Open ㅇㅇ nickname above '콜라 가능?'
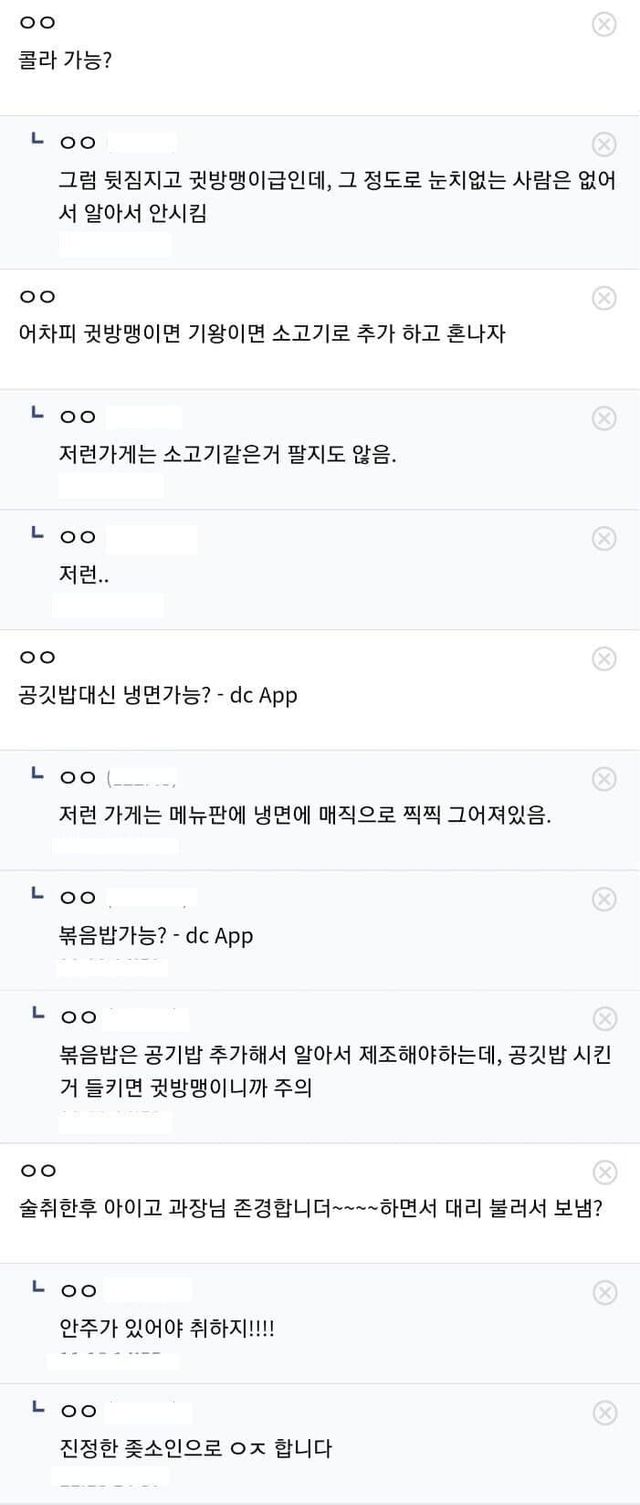The width and height of the screenshot is (640, 1505). point(38,24)
